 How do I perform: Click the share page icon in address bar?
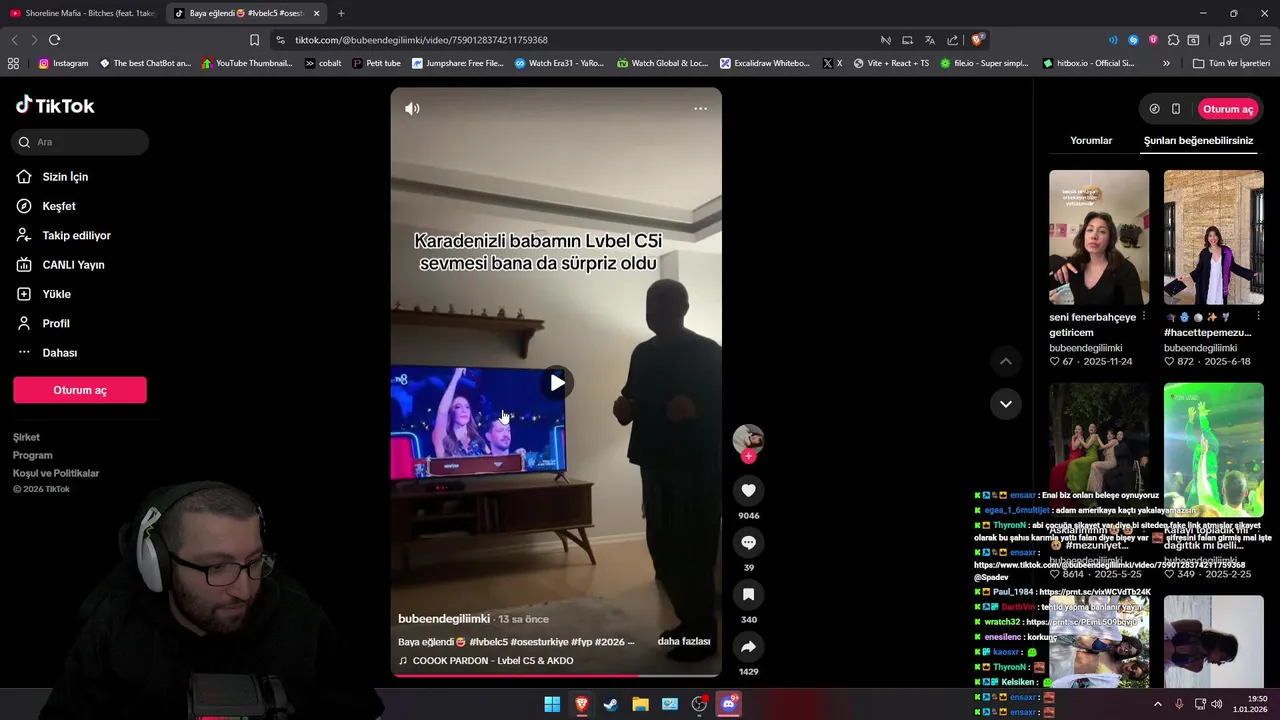coord(952,40)
